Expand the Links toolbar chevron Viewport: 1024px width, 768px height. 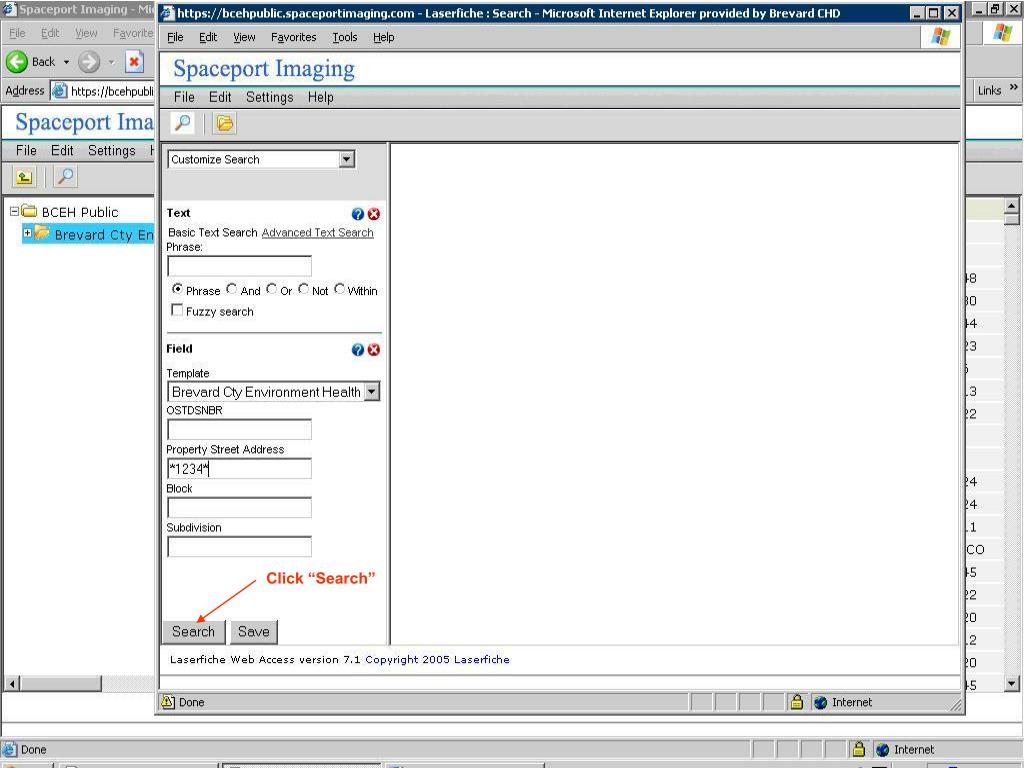1013,88
